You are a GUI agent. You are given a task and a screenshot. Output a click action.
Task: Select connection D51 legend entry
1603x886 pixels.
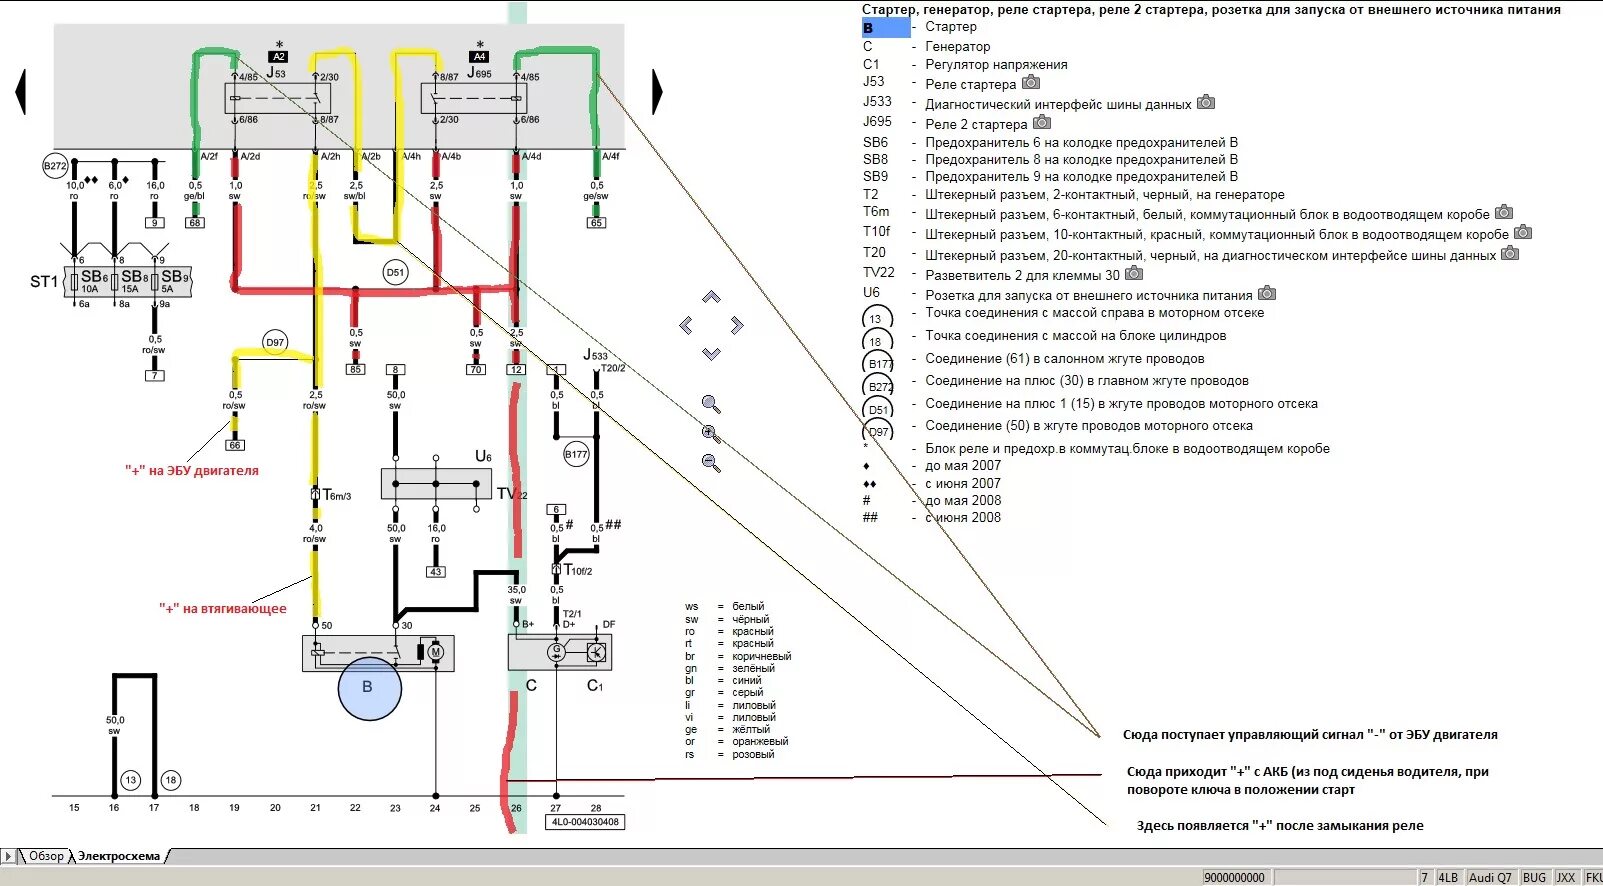pyautogui.click(x=1090, y=404)
